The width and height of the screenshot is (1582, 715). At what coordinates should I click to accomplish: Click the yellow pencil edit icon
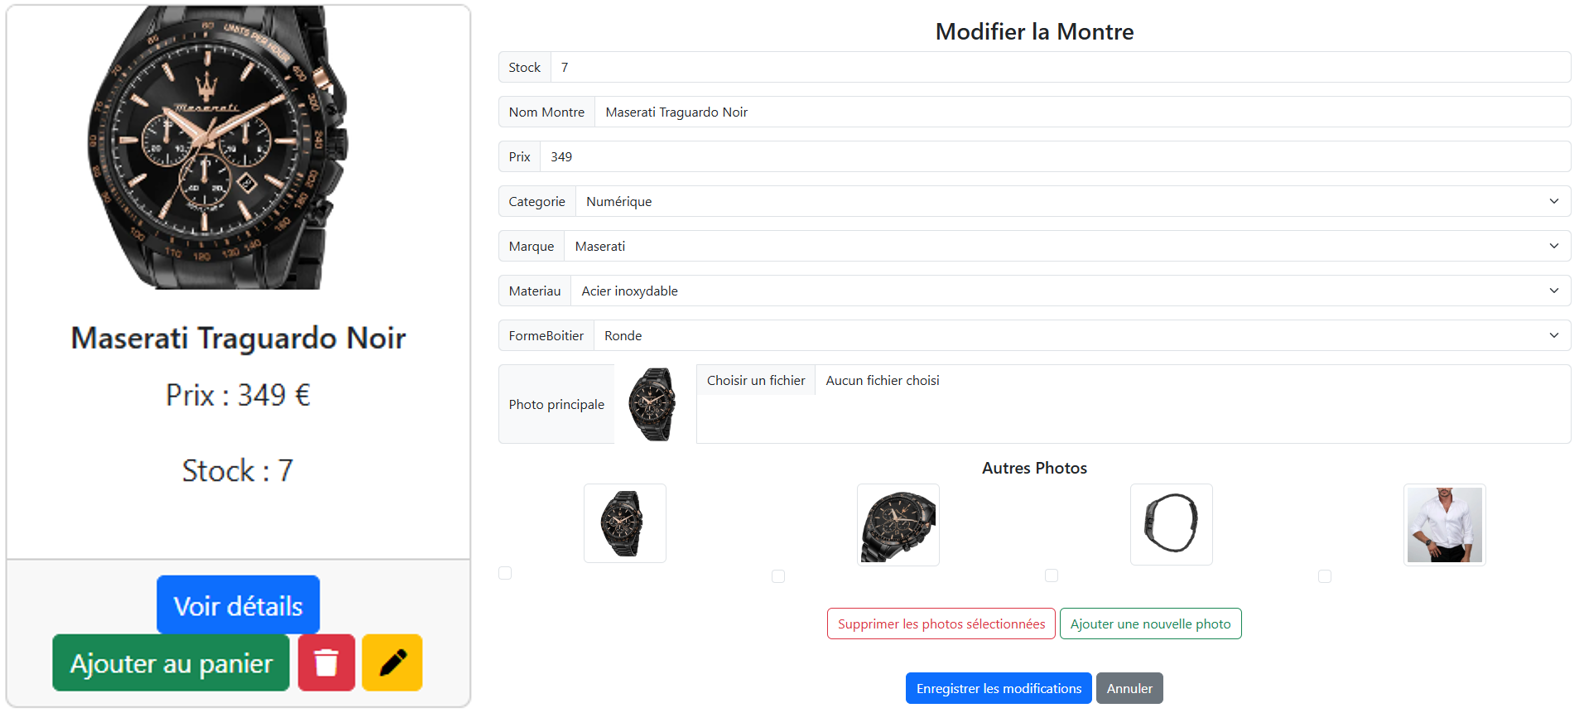[392, 663]
